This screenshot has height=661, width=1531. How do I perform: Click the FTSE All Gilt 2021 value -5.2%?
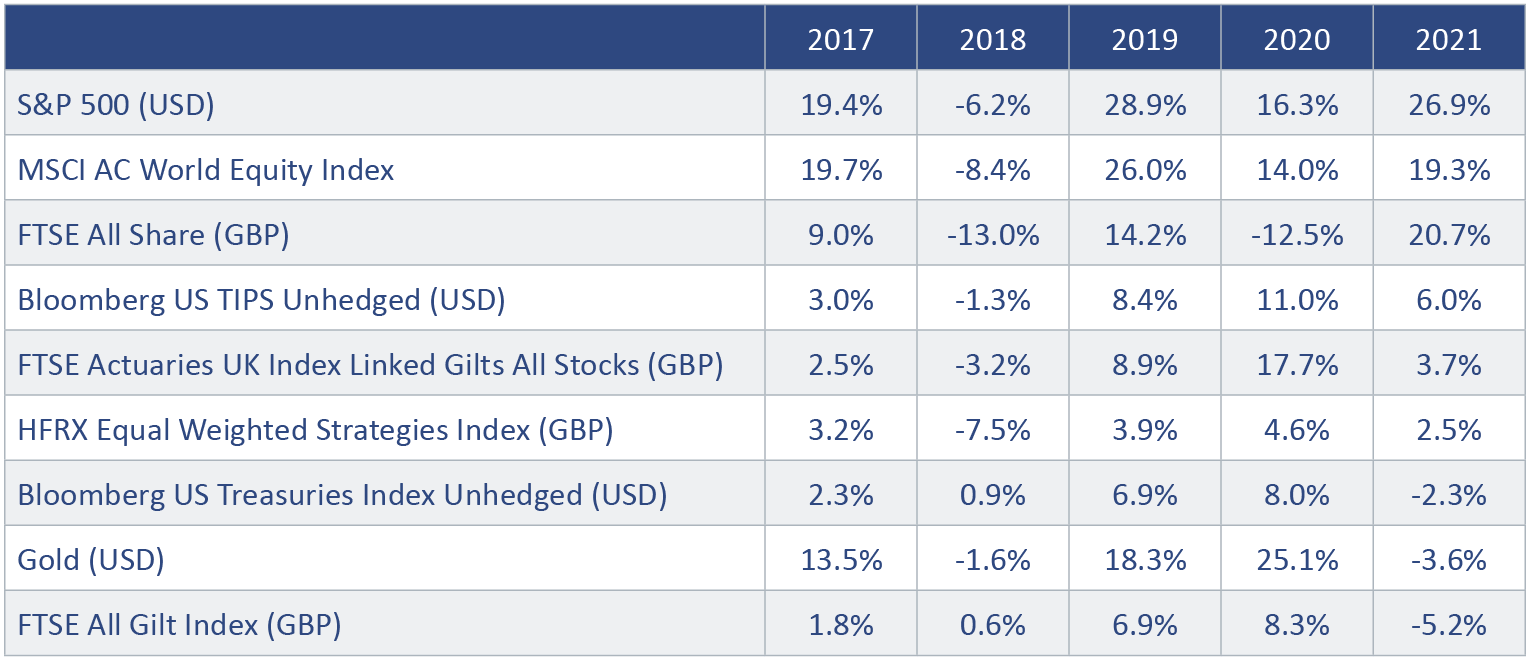tap(1448, 625)
